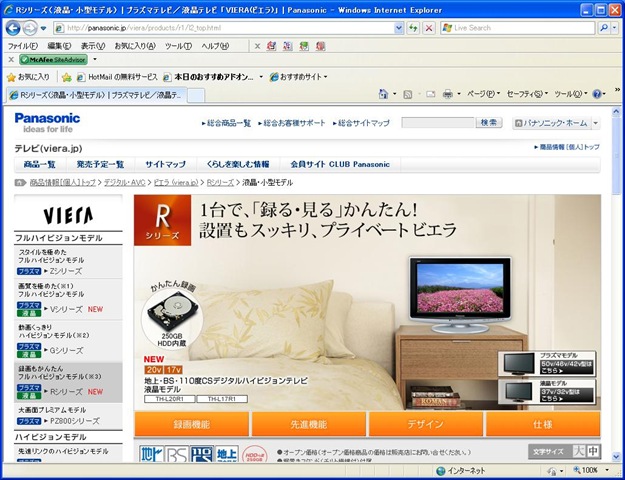This screenshot has width=625, height=480.
Task: Click the add-to-favorites-bar star icon
Action: pos(67,77)
